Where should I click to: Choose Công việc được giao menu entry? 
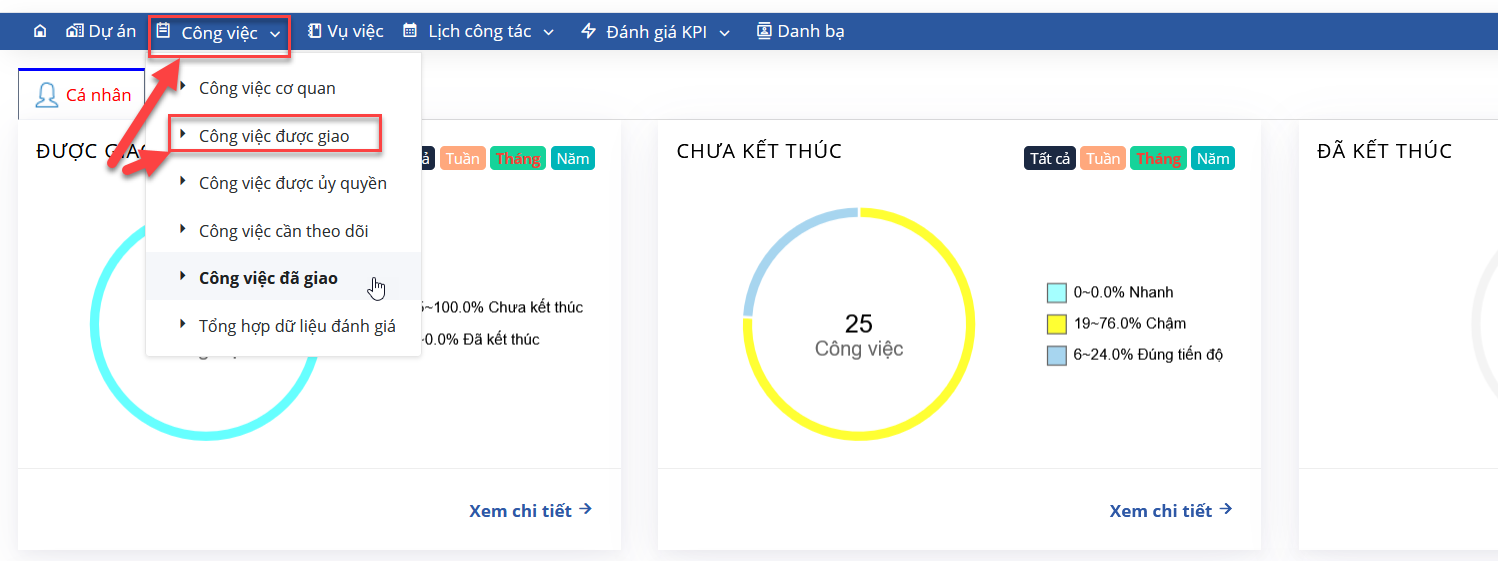[274, 135]
